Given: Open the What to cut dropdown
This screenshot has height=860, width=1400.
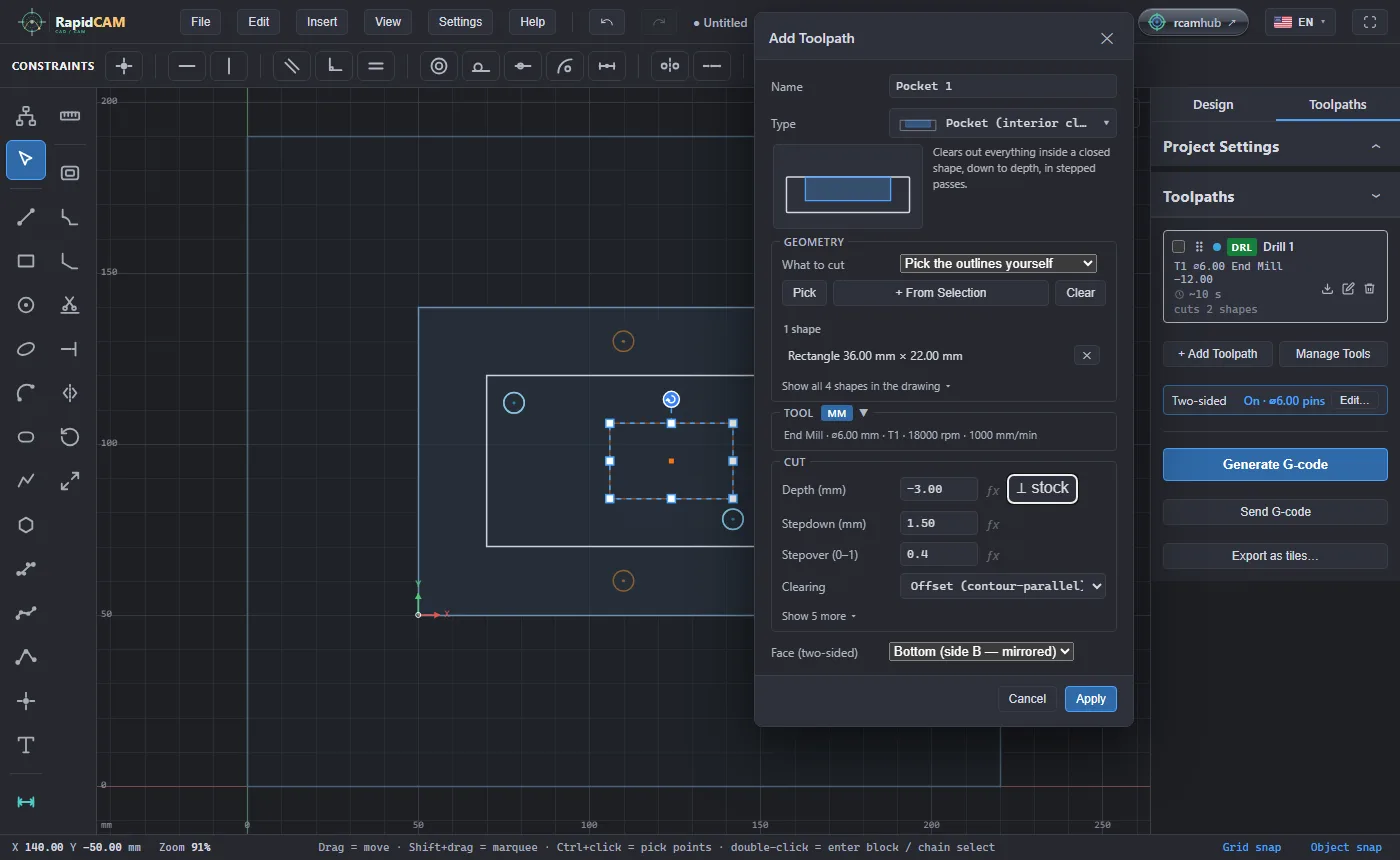Looking at the screenshot, I should [999, 263].
